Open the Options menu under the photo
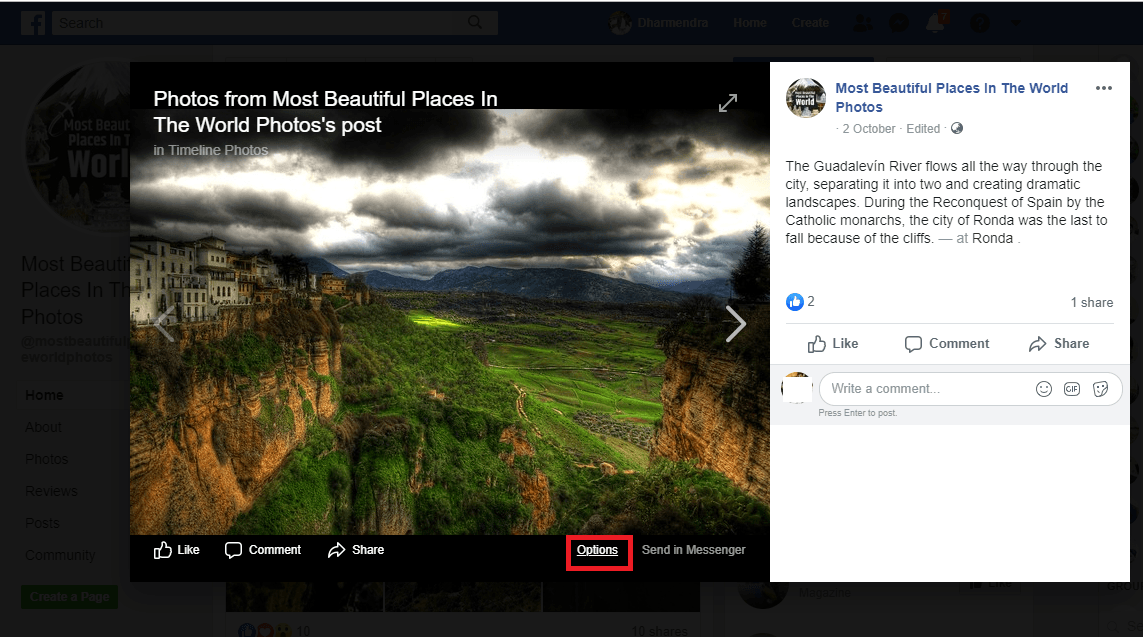1143x637 pixels. pyautogui.click(x=598, y=550)
